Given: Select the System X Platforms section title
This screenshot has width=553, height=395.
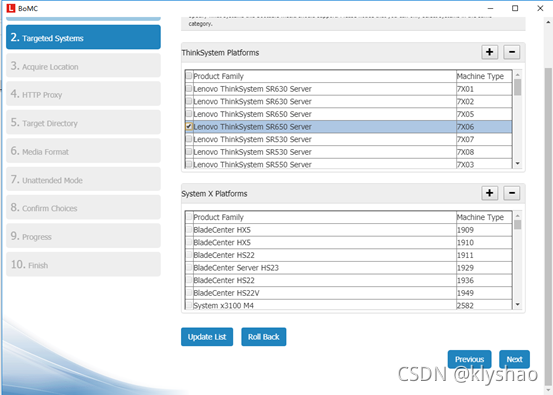Looking at the screenshot, I should tap(214, 194).
